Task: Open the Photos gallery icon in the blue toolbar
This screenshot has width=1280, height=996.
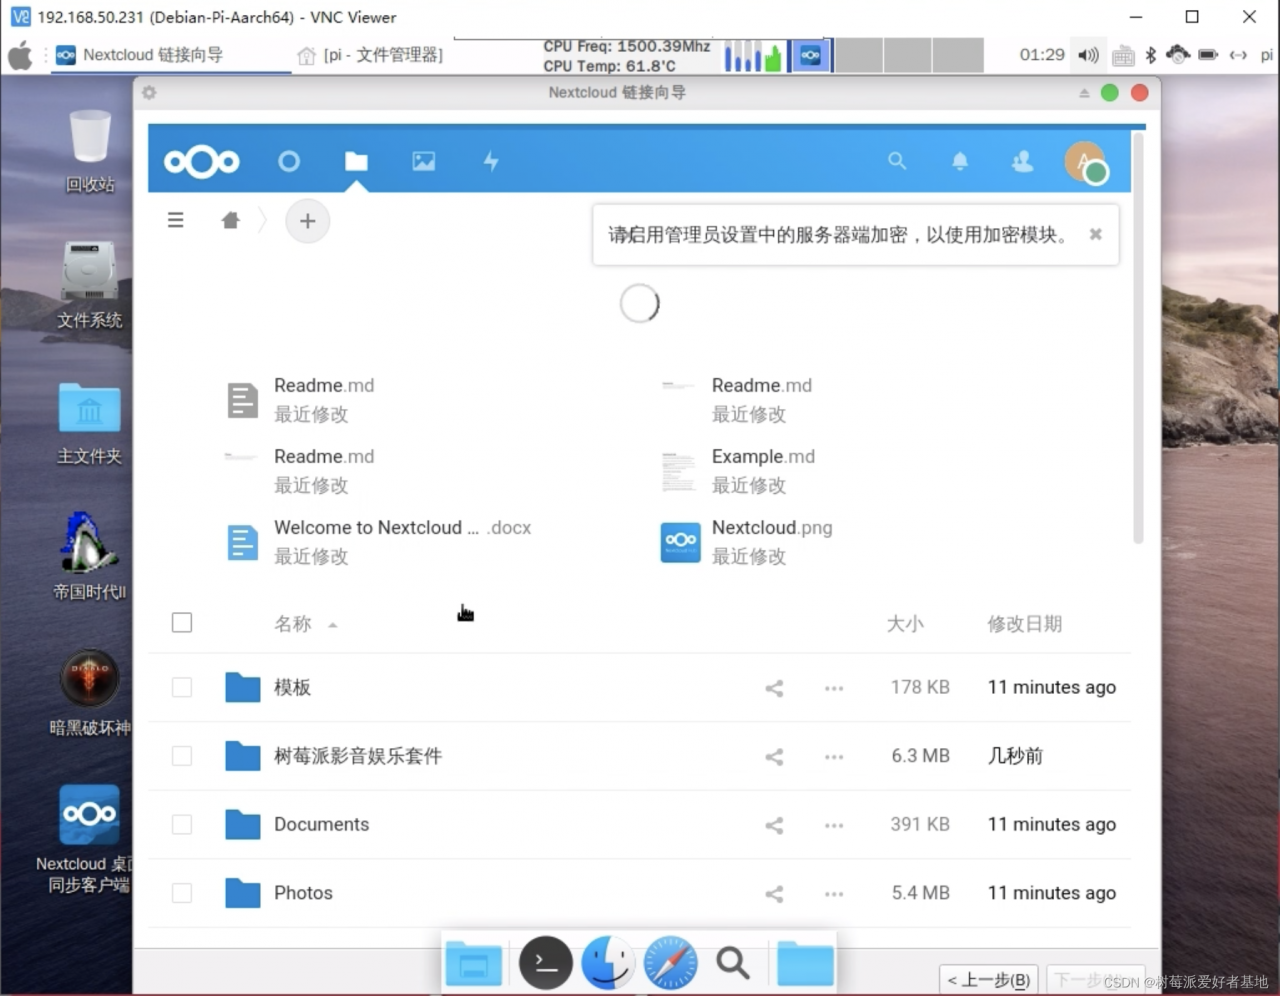Action: pos(423,160)
